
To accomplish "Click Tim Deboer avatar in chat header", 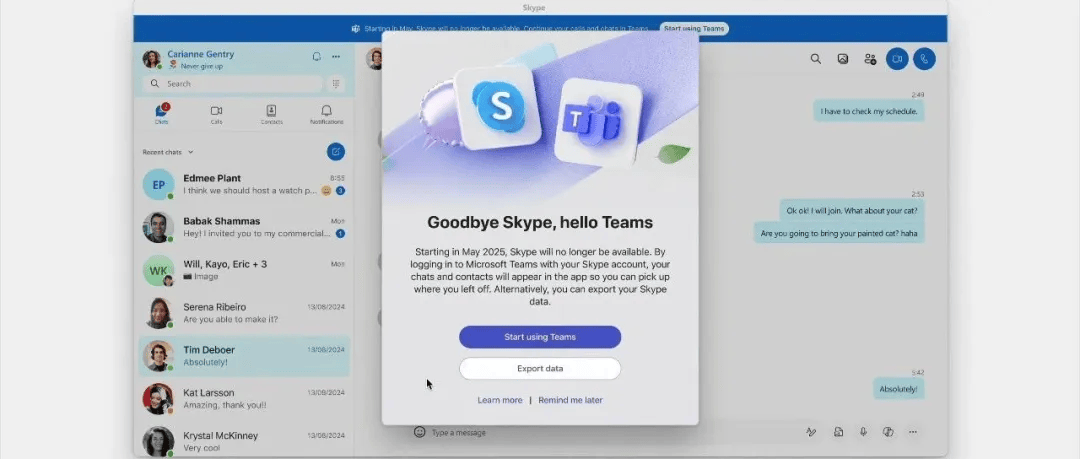I will click(374, 59).
